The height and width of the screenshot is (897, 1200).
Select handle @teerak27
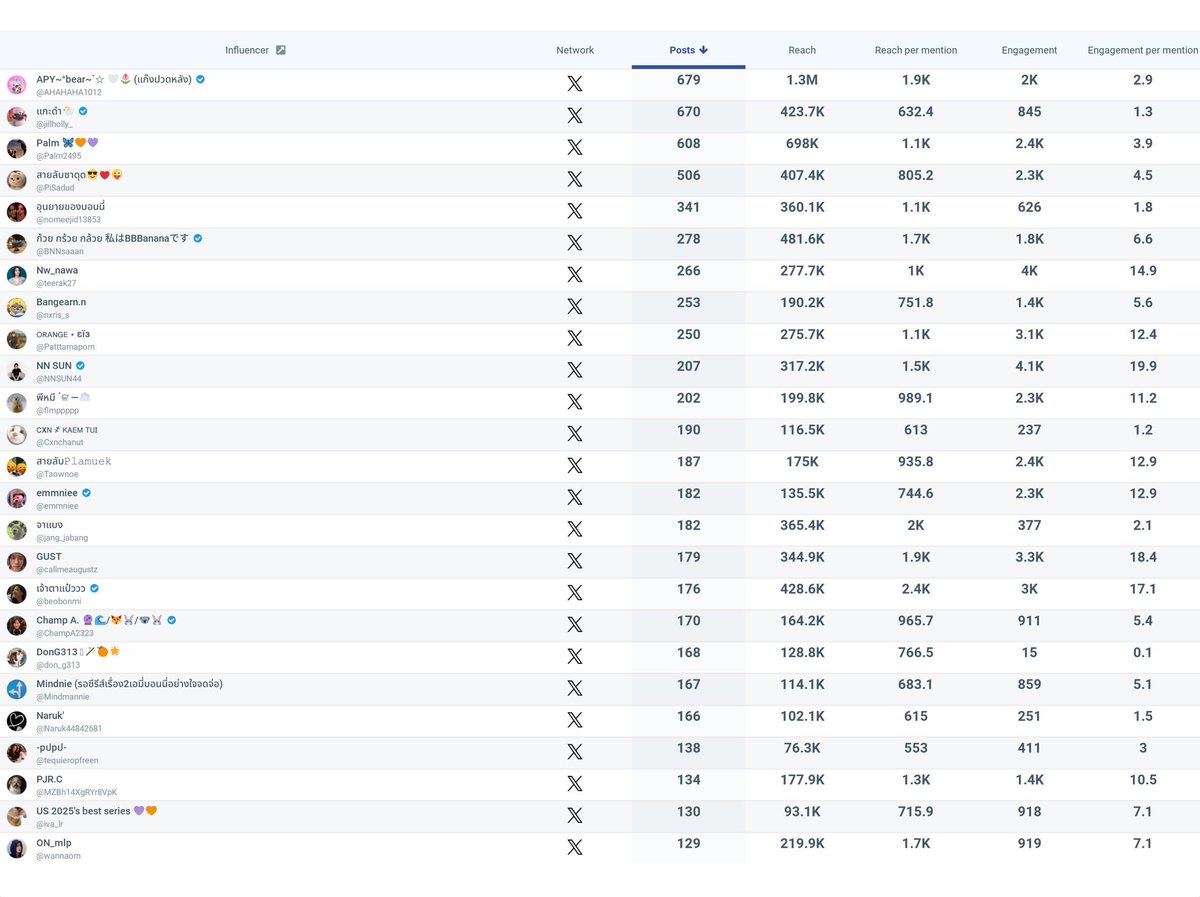(x=56, y=283)
